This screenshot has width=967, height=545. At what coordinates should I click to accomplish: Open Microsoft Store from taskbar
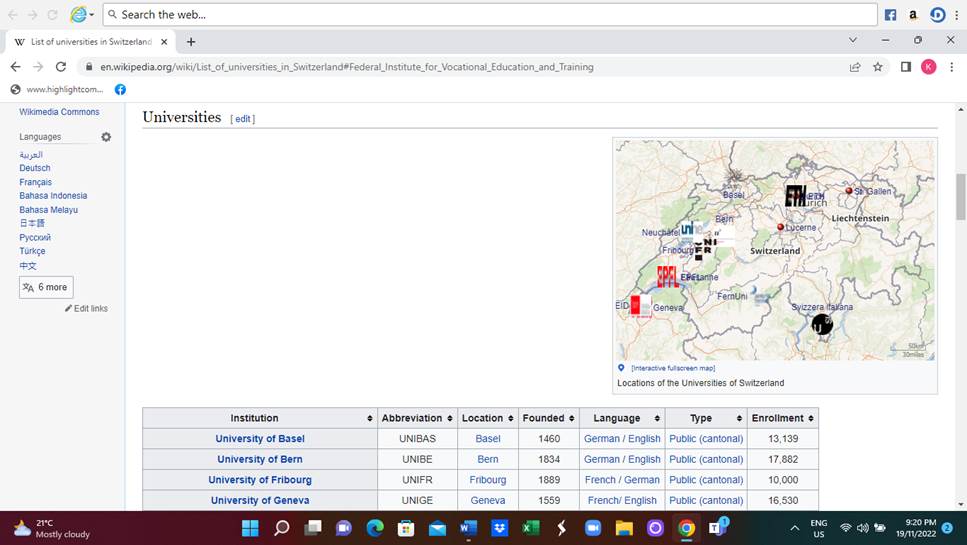click(x=406, y=528)
